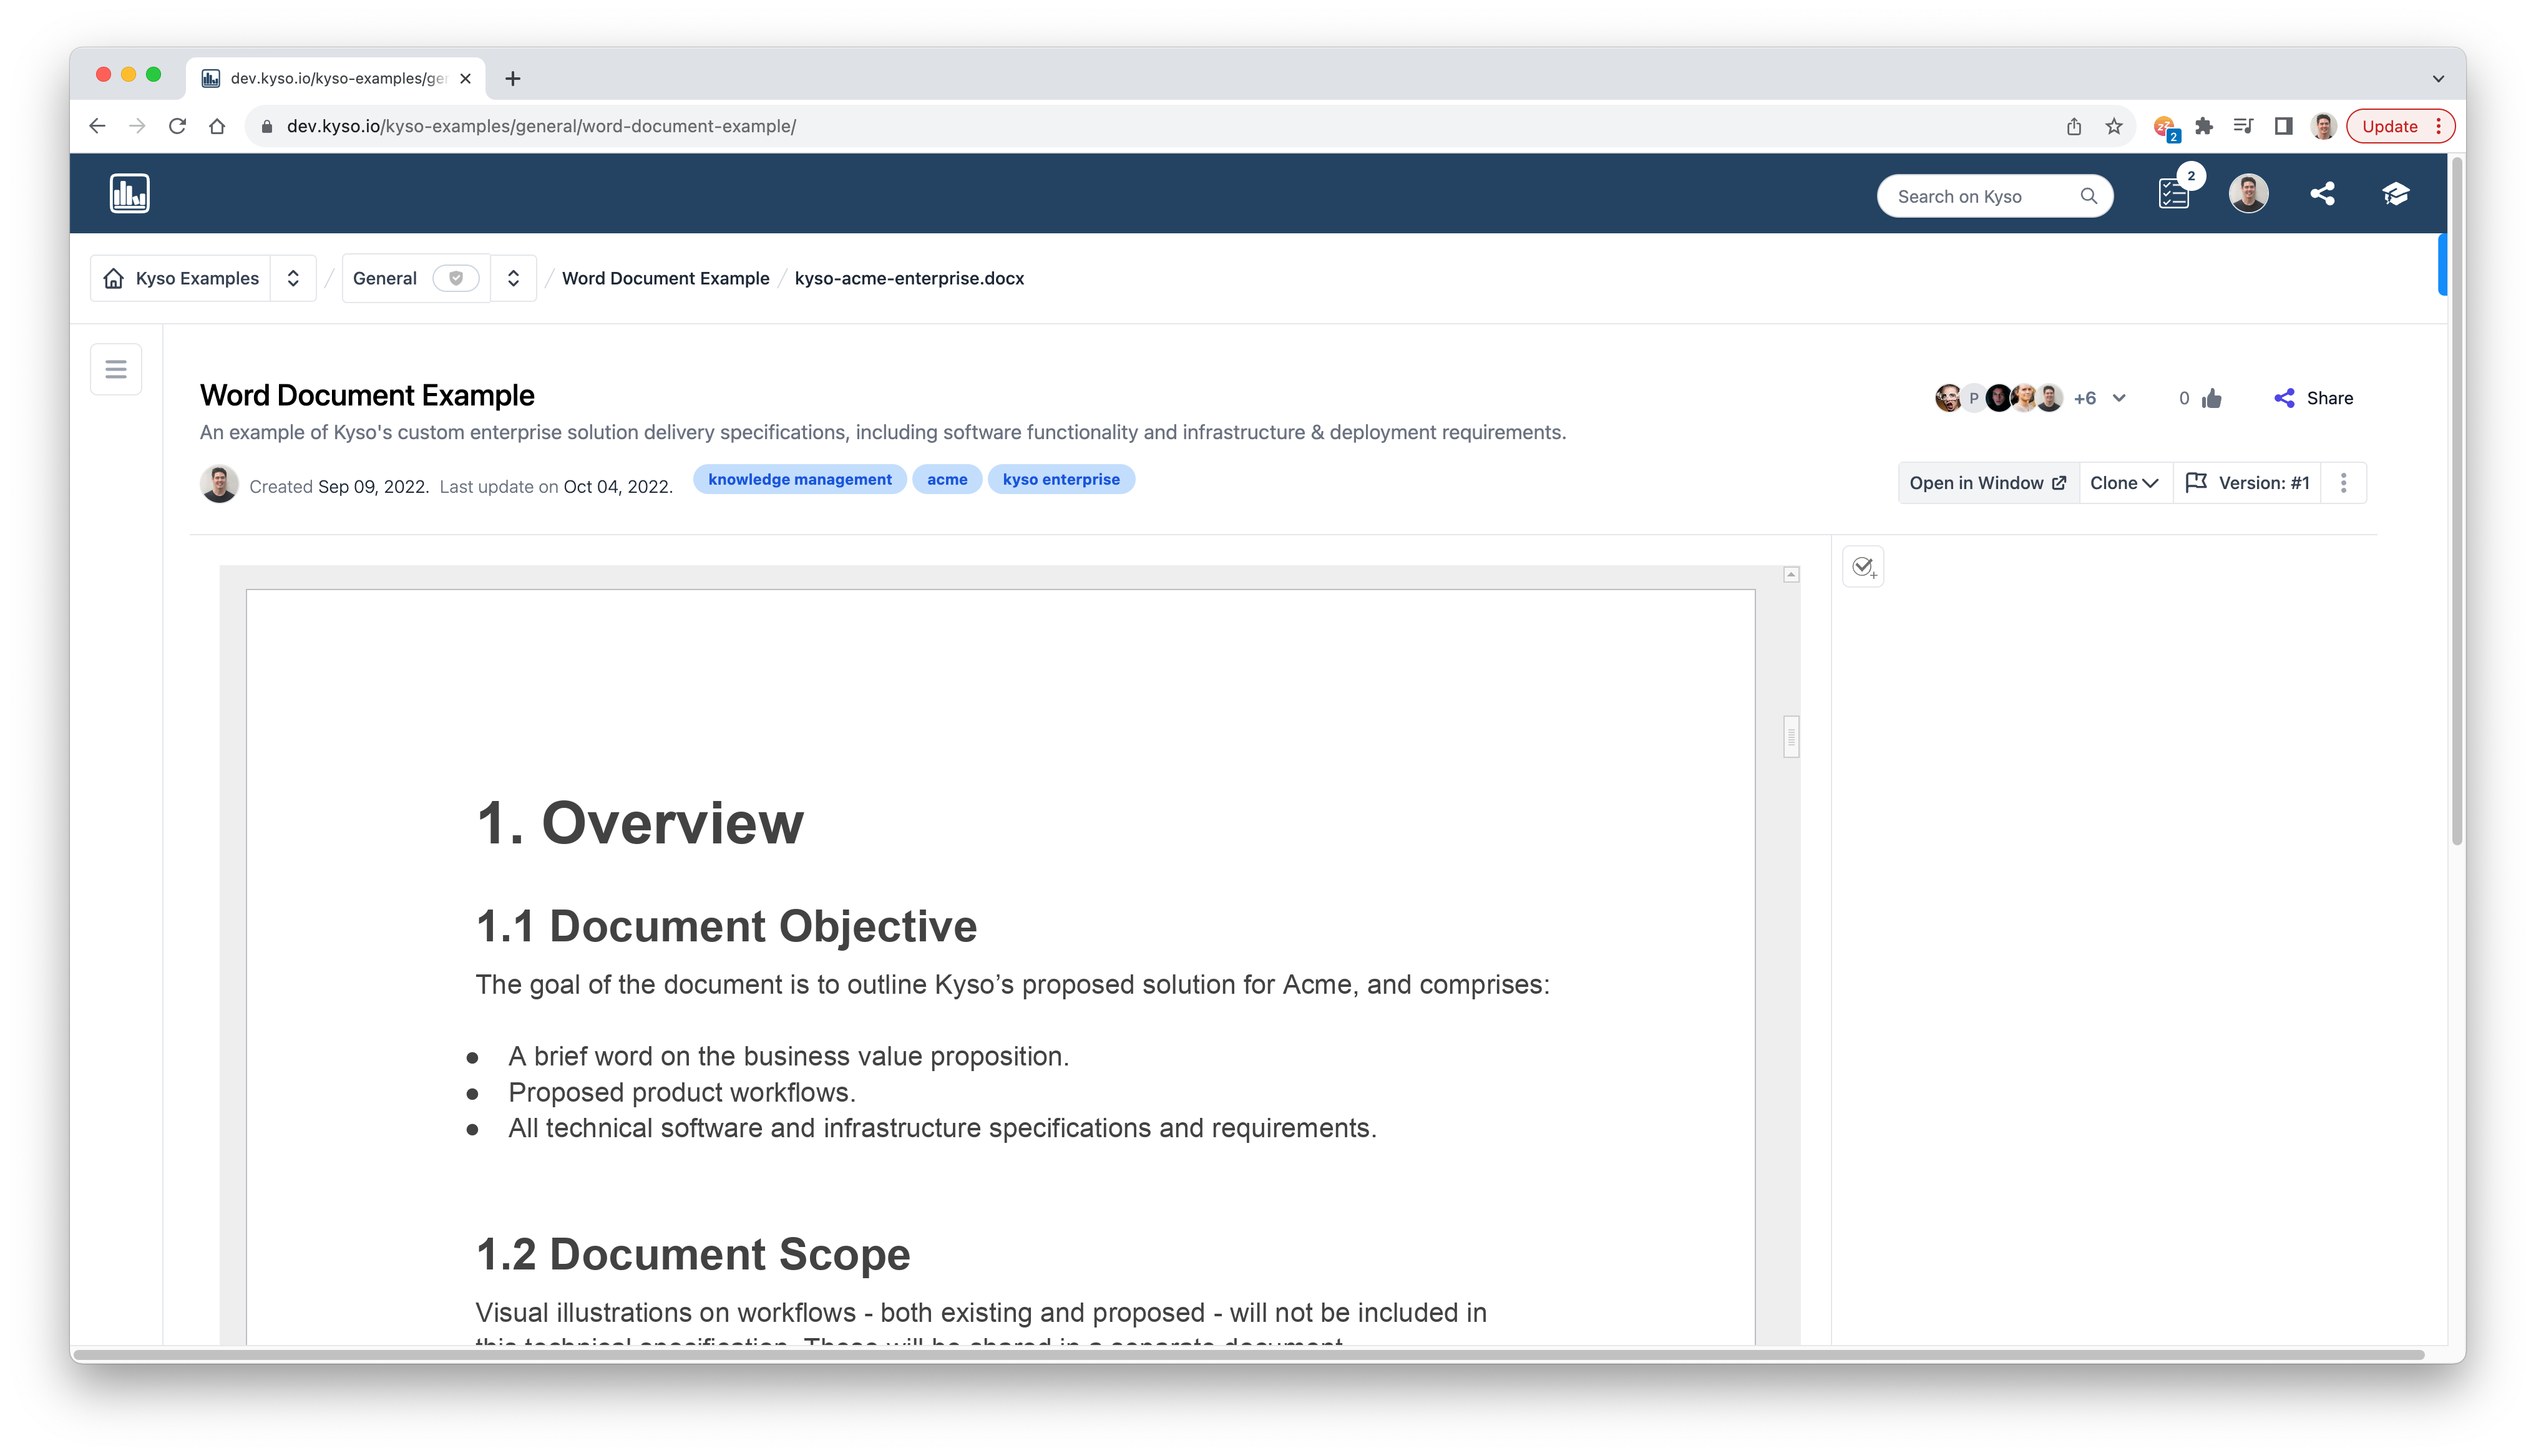Click 'Proposed product workflows.' bullet
2536x1456 pixels.
click(x=682, y=1092)
